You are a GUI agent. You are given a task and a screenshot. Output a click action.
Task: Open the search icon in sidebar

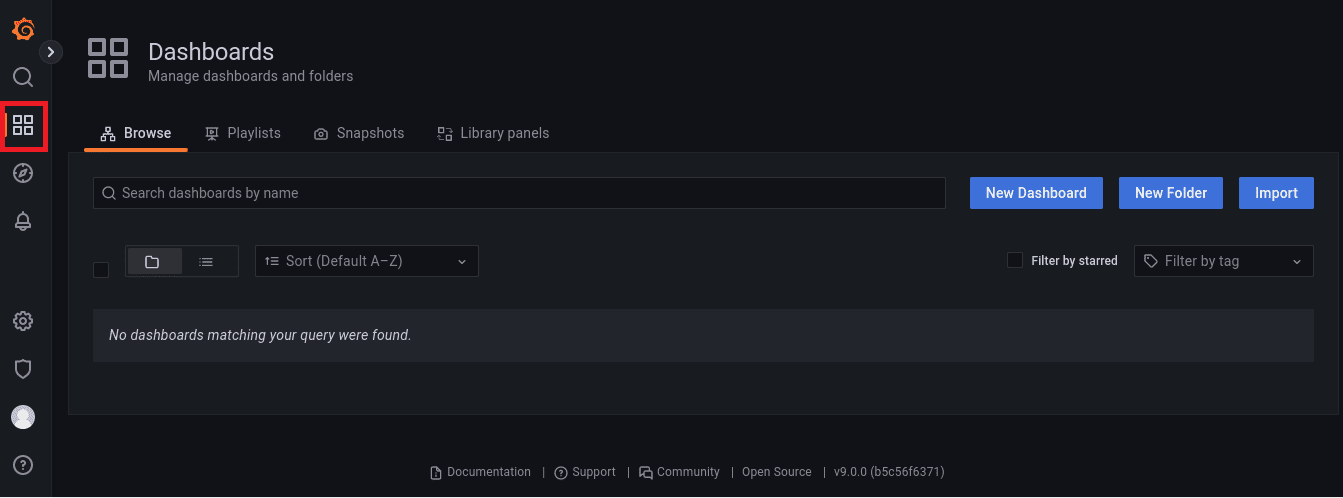(x=23, y=77)
